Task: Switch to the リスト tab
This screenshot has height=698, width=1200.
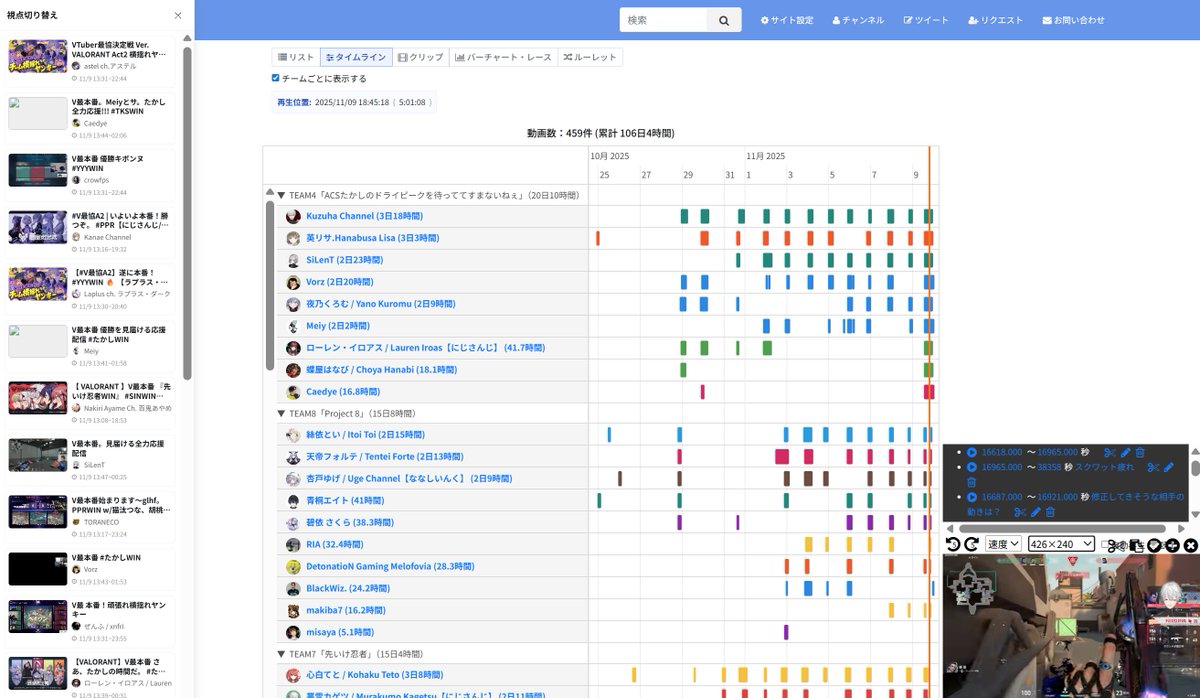Action: [x=296, y=57]
